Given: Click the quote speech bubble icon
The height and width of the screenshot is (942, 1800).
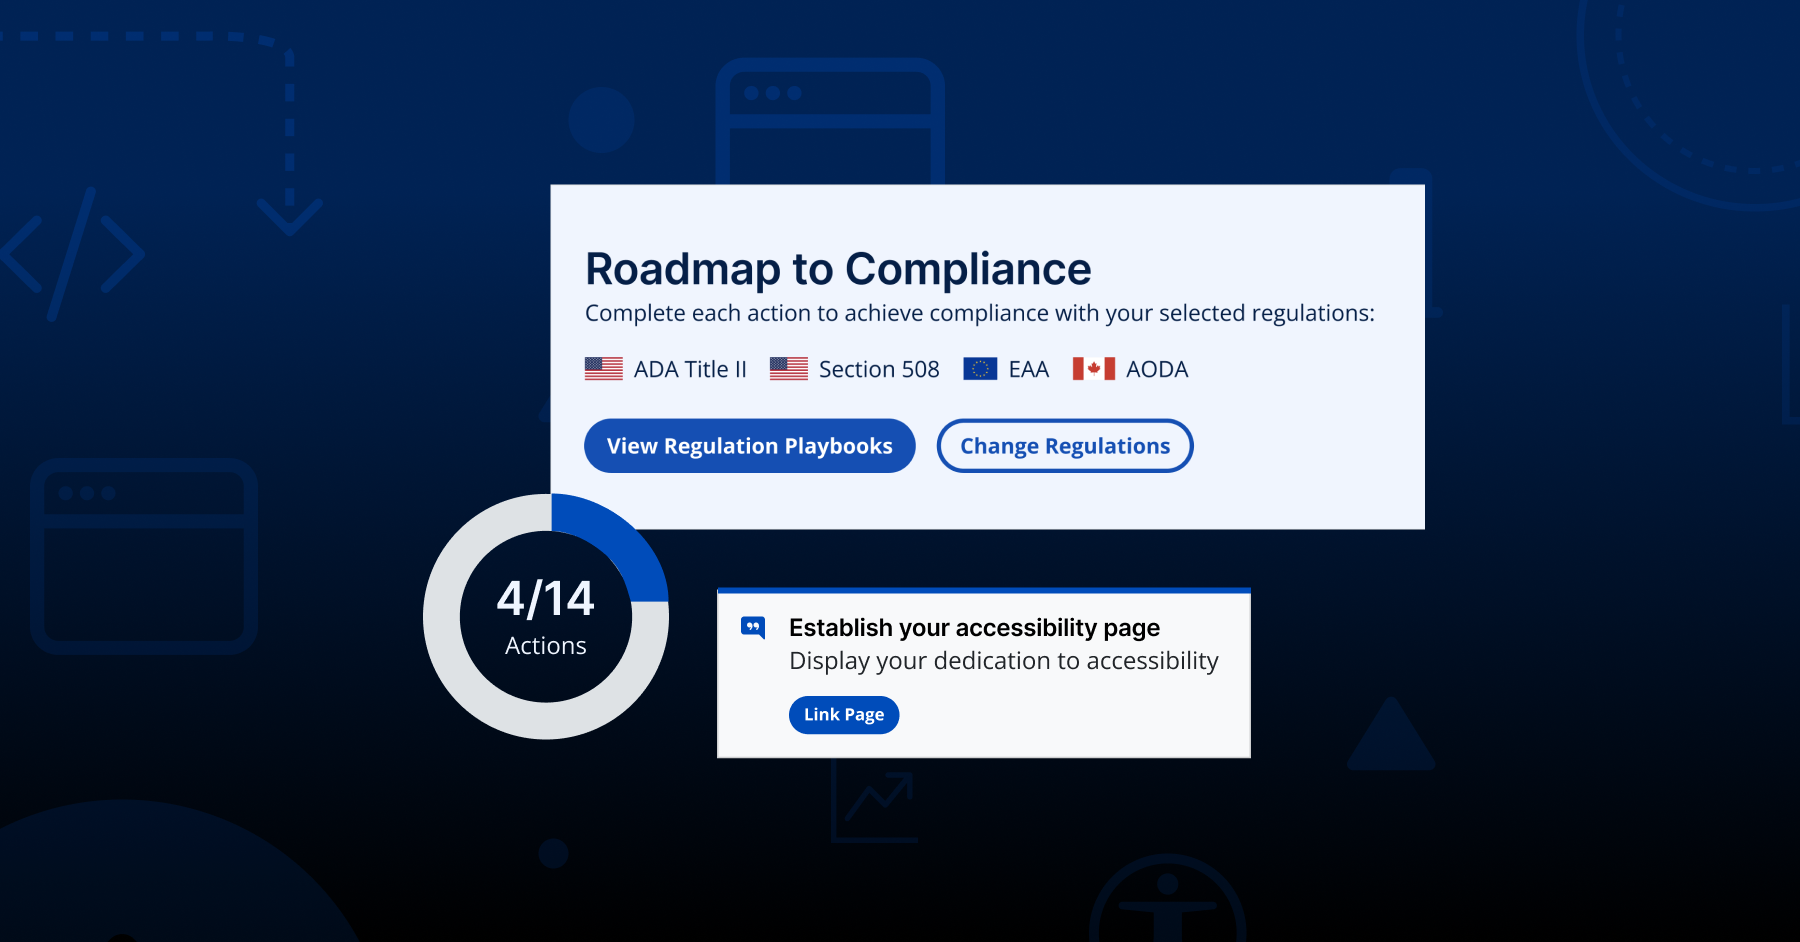Looking at the screenshot, I should (753, 628).
